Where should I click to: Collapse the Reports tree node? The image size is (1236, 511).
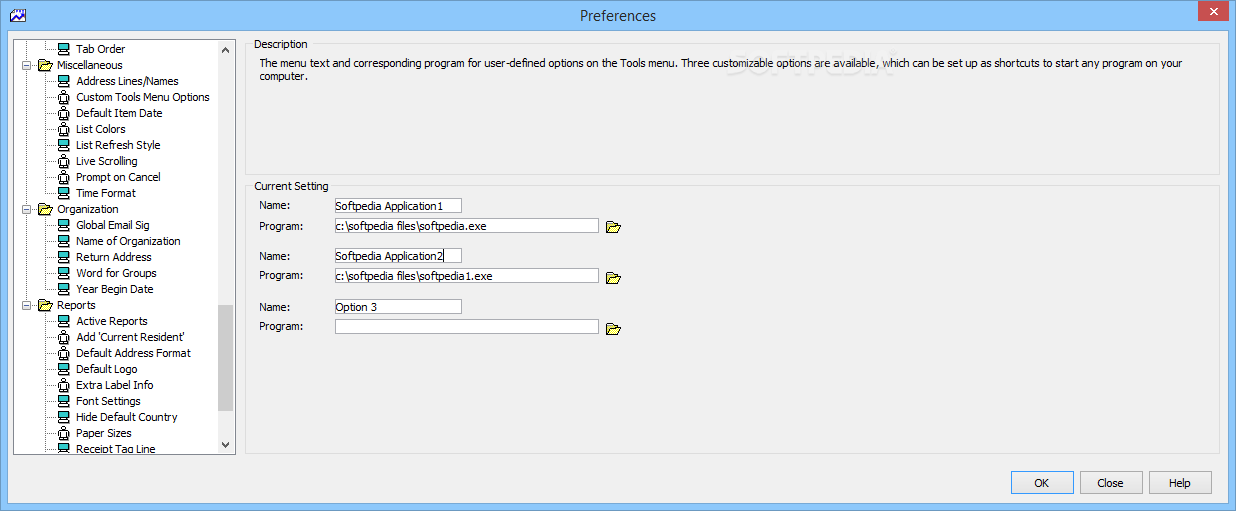coord(27,305)
